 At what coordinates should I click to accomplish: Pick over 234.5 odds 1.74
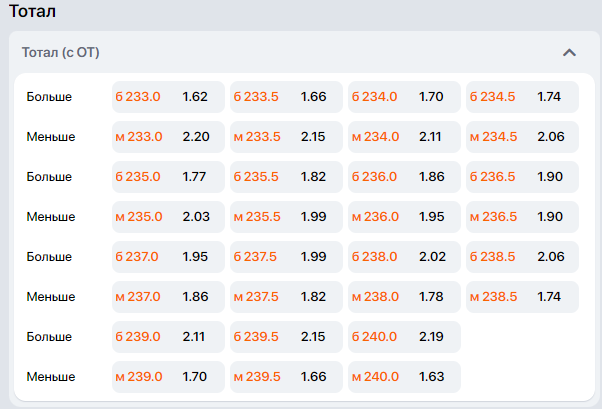click(x=522, y=97)
